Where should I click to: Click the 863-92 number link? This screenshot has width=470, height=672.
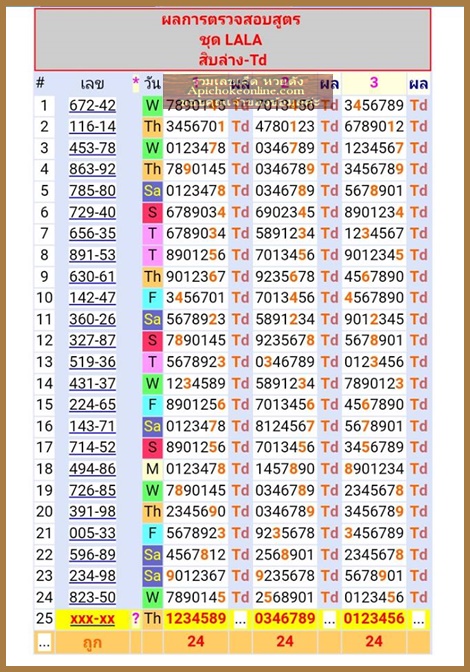[x=93, y=169]
